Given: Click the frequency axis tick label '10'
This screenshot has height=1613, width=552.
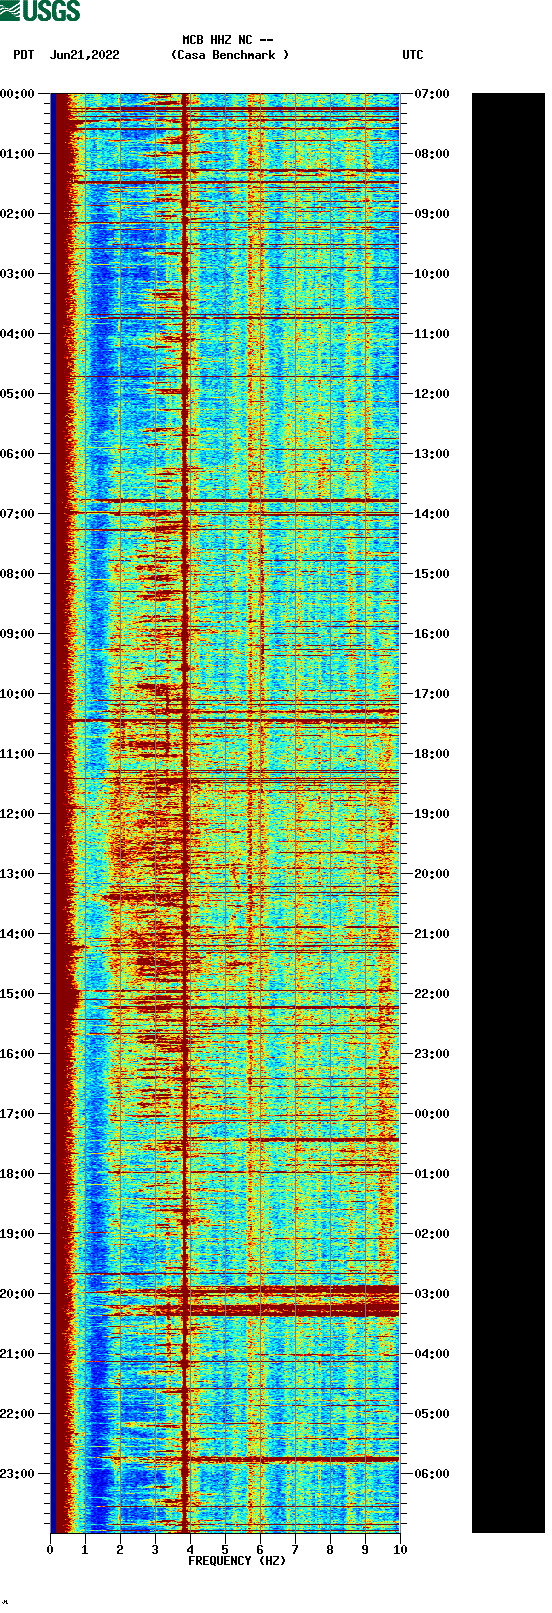Looking at the screenshot, I should click(x=400, y=1550).
